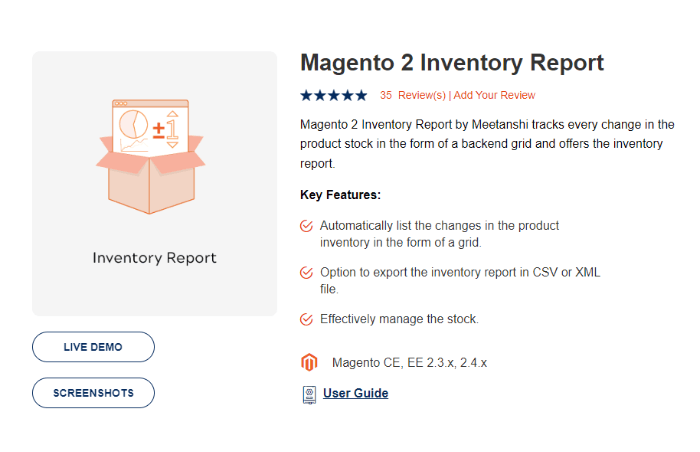Click Add Your Review link
The image size is (700, 452).
click(494, 96)
